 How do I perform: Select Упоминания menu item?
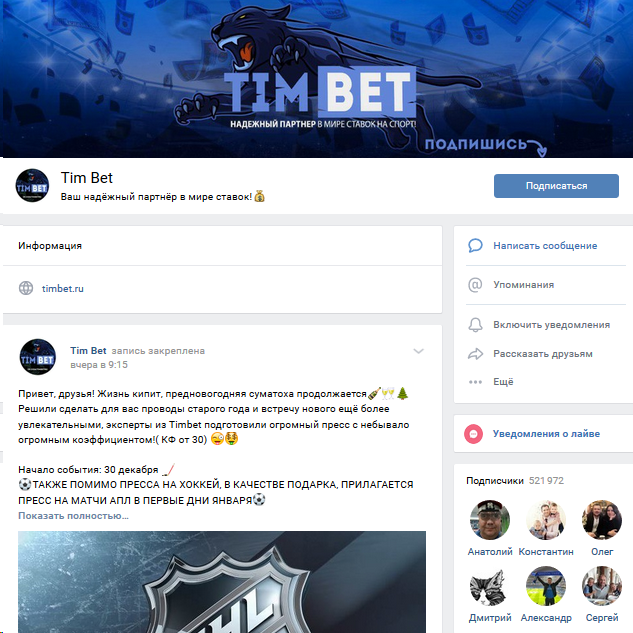tap(524, 285)
